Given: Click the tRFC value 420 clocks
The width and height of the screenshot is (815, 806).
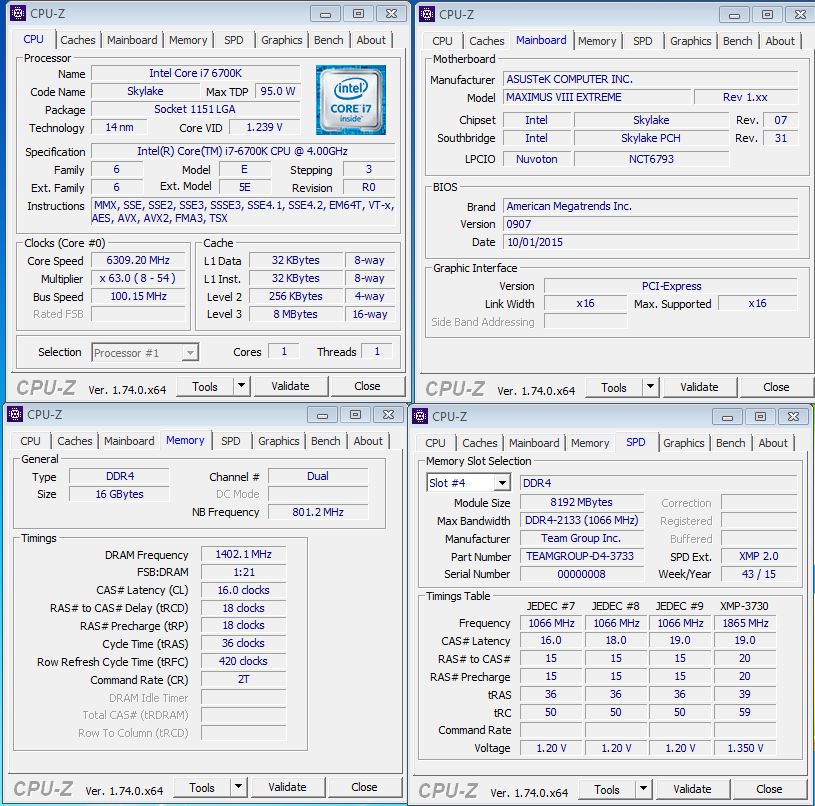Looking at the screenshot, I should click(243, 661).
